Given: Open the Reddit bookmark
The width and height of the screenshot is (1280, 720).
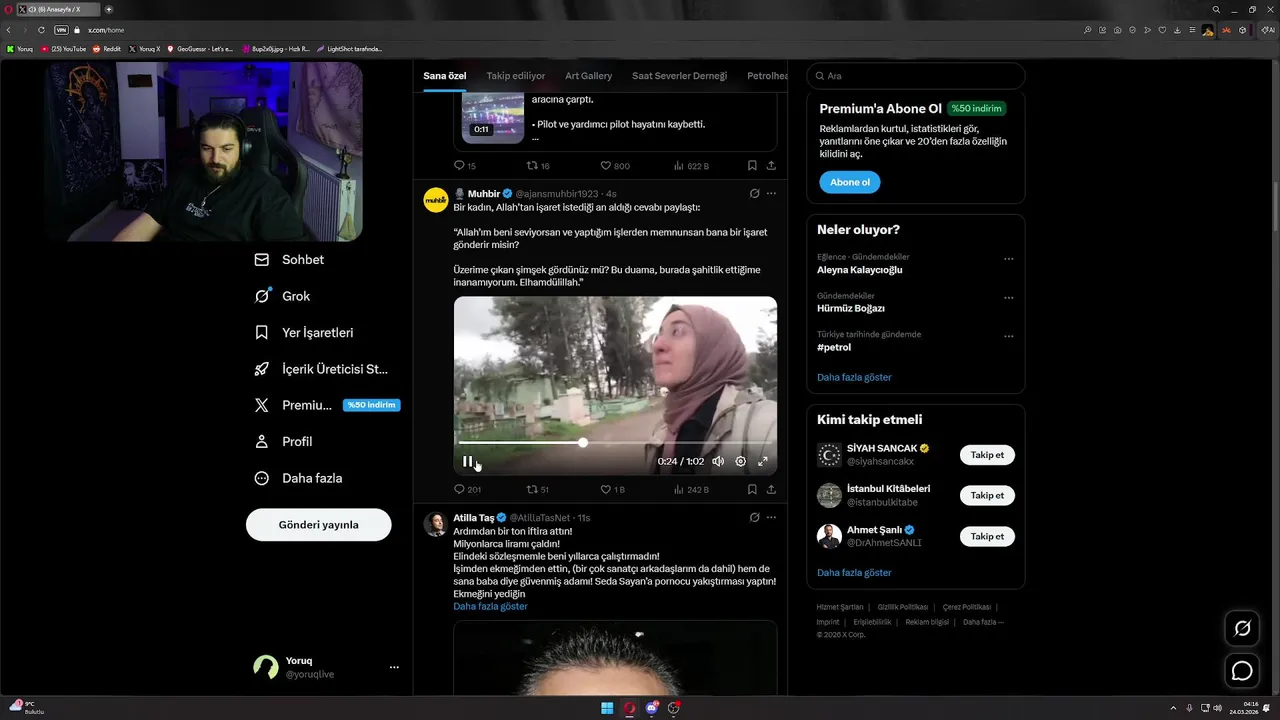Looking at the screenshot, I should pos(107,48).
